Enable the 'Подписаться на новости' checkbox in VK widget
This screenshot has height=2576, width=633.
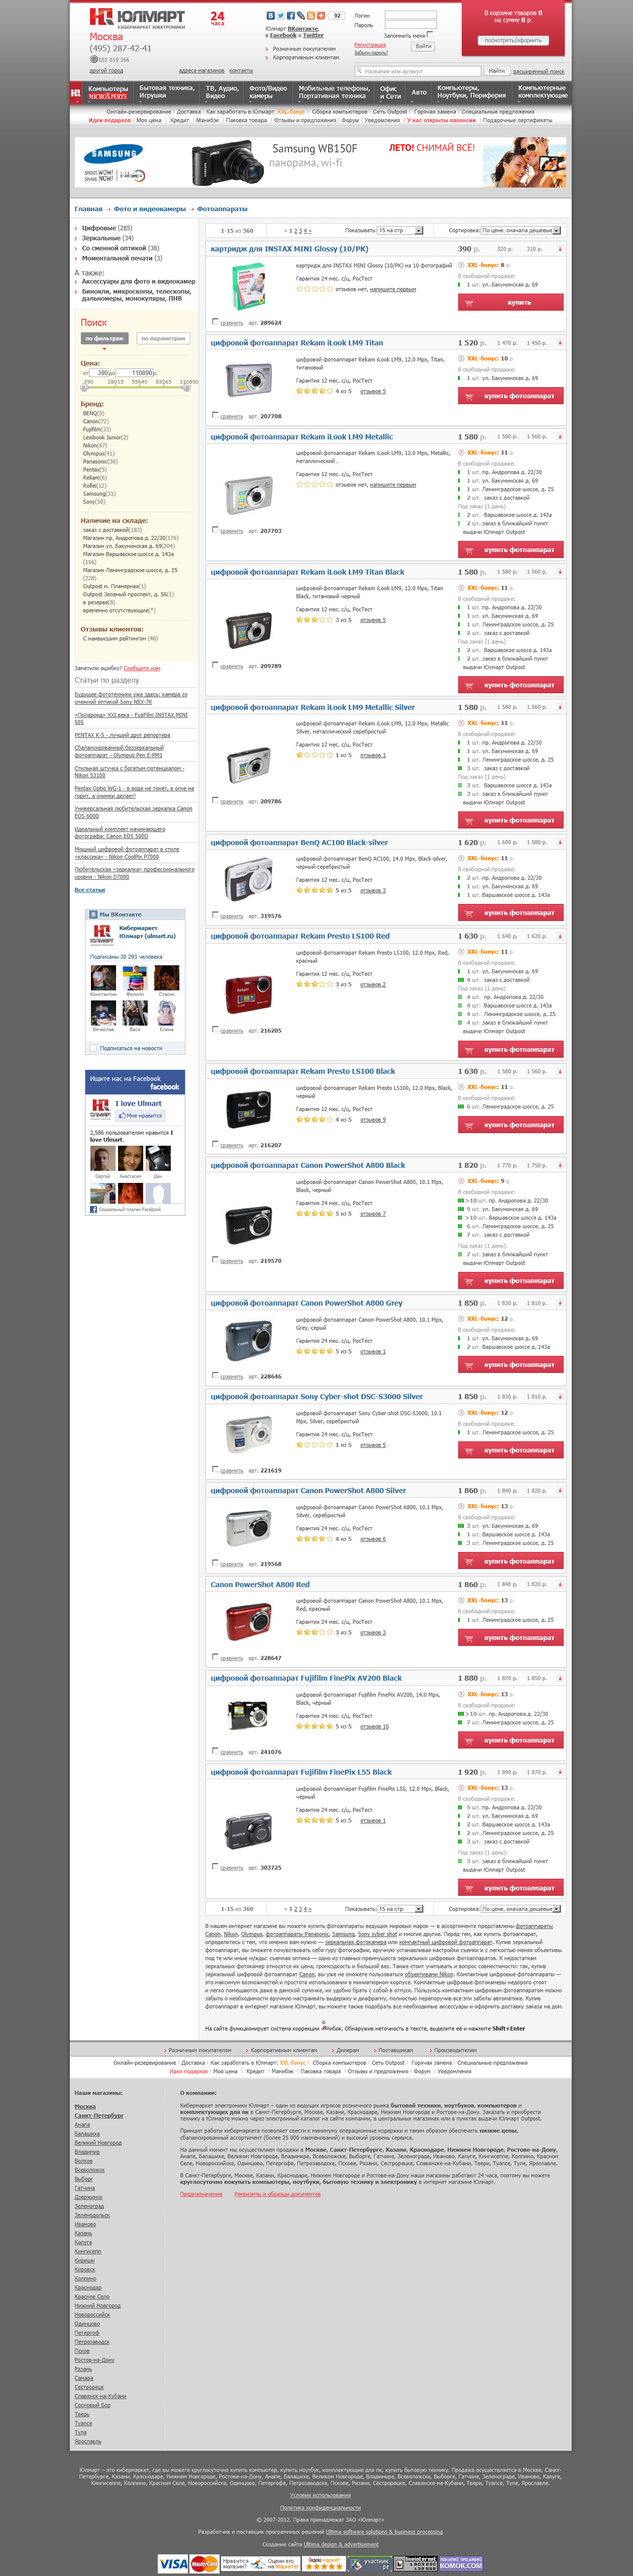tap(93, 1048)
